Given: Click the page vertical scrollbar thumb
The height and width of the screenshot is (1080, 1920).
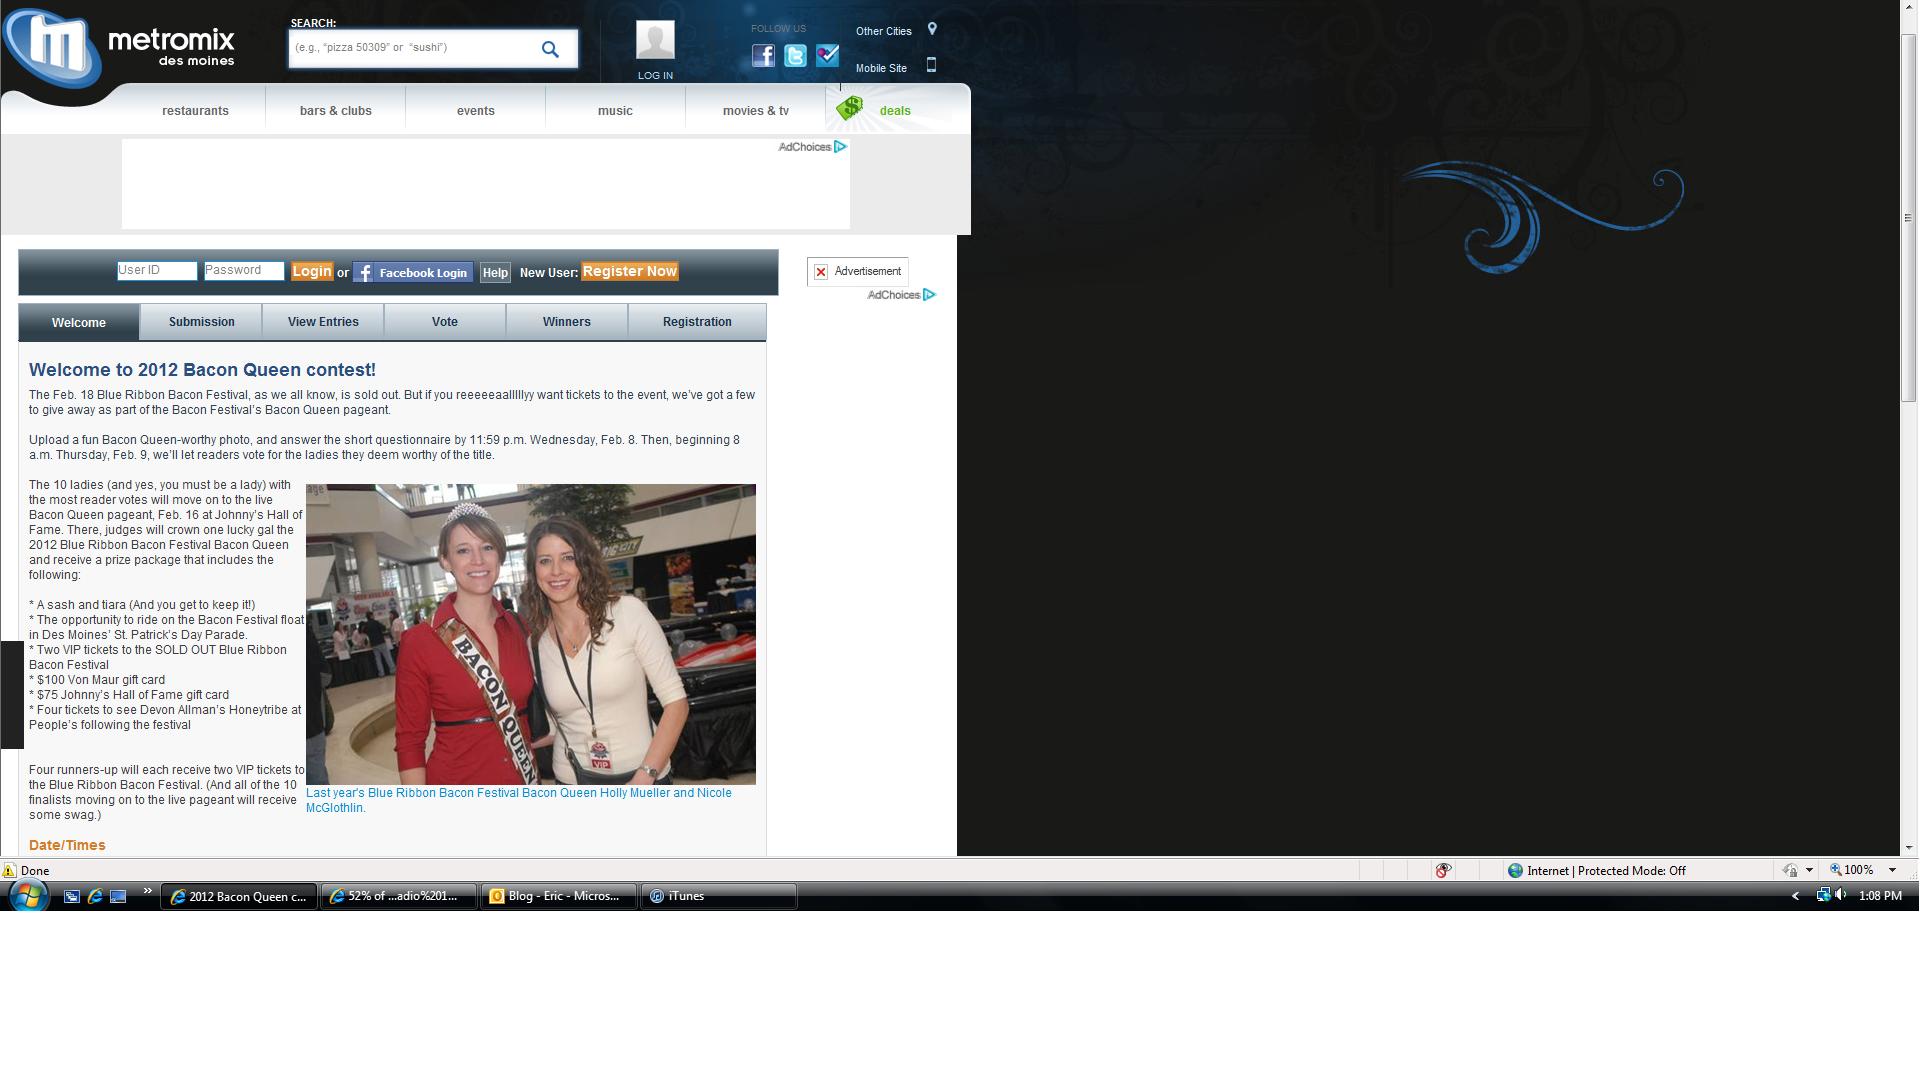Looking at the screenshot, I should 1908,217.
